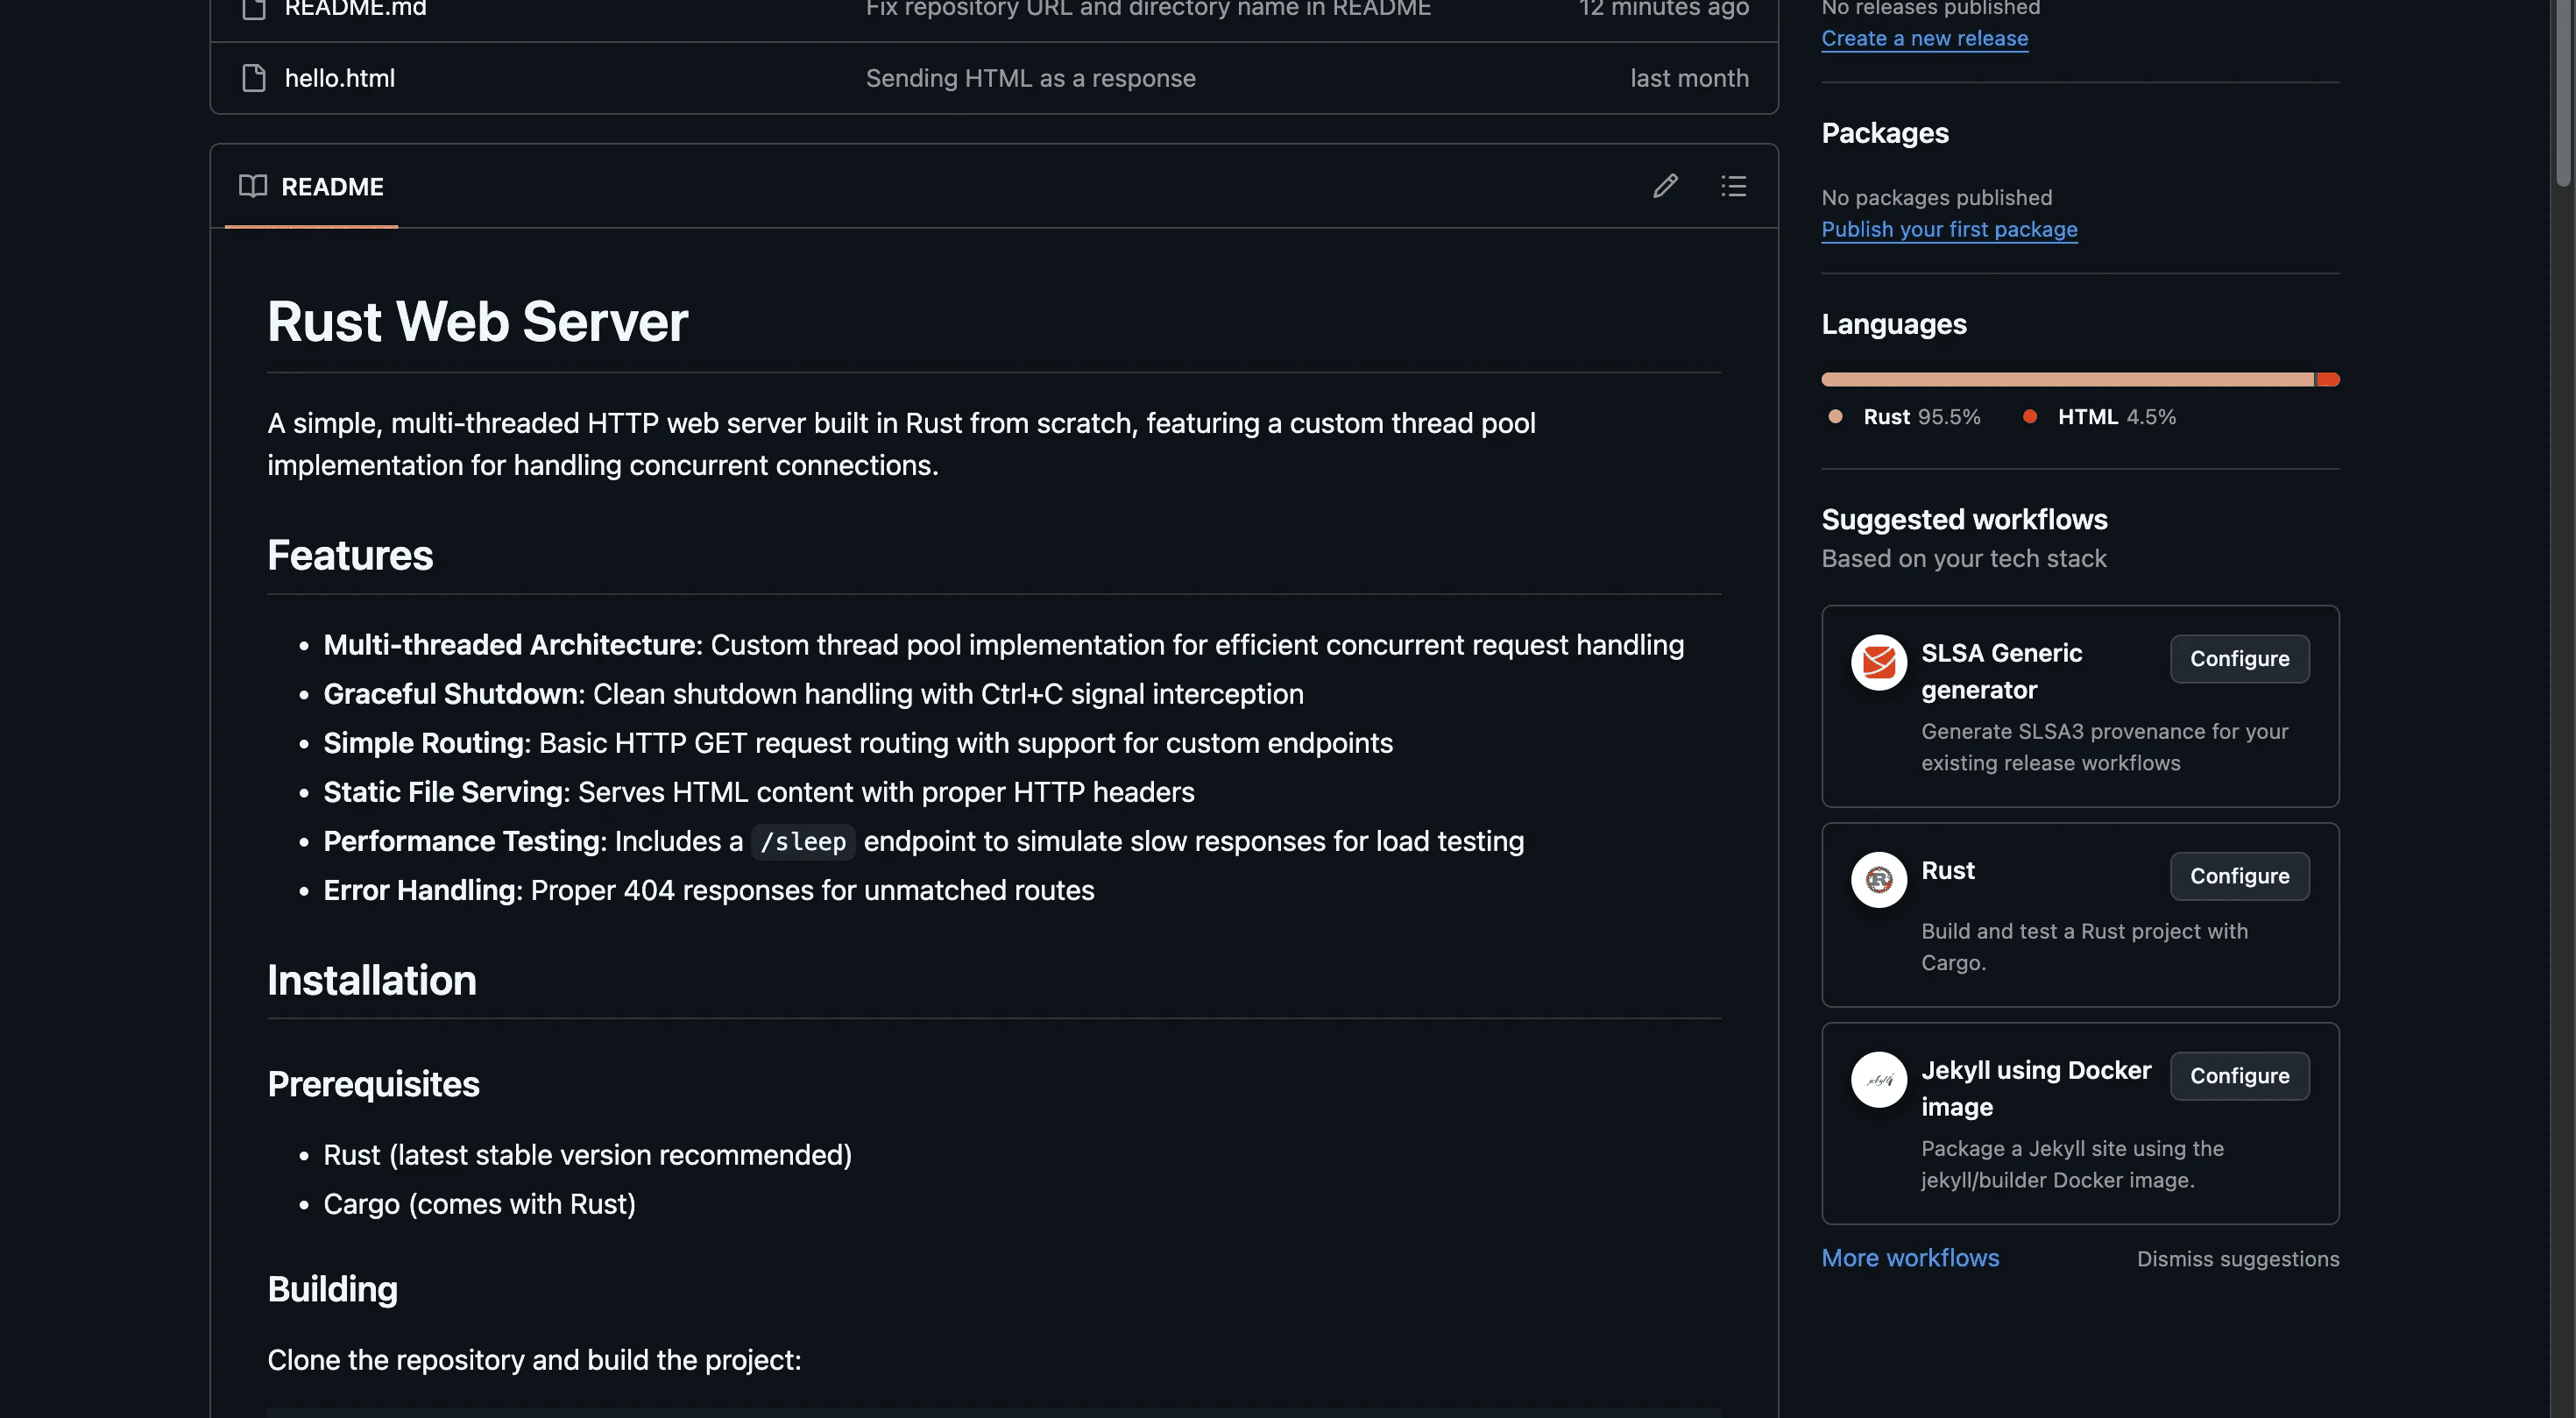Open the hello.html file
This screenshot has height=1418, width=2576.
click(340, 78)
